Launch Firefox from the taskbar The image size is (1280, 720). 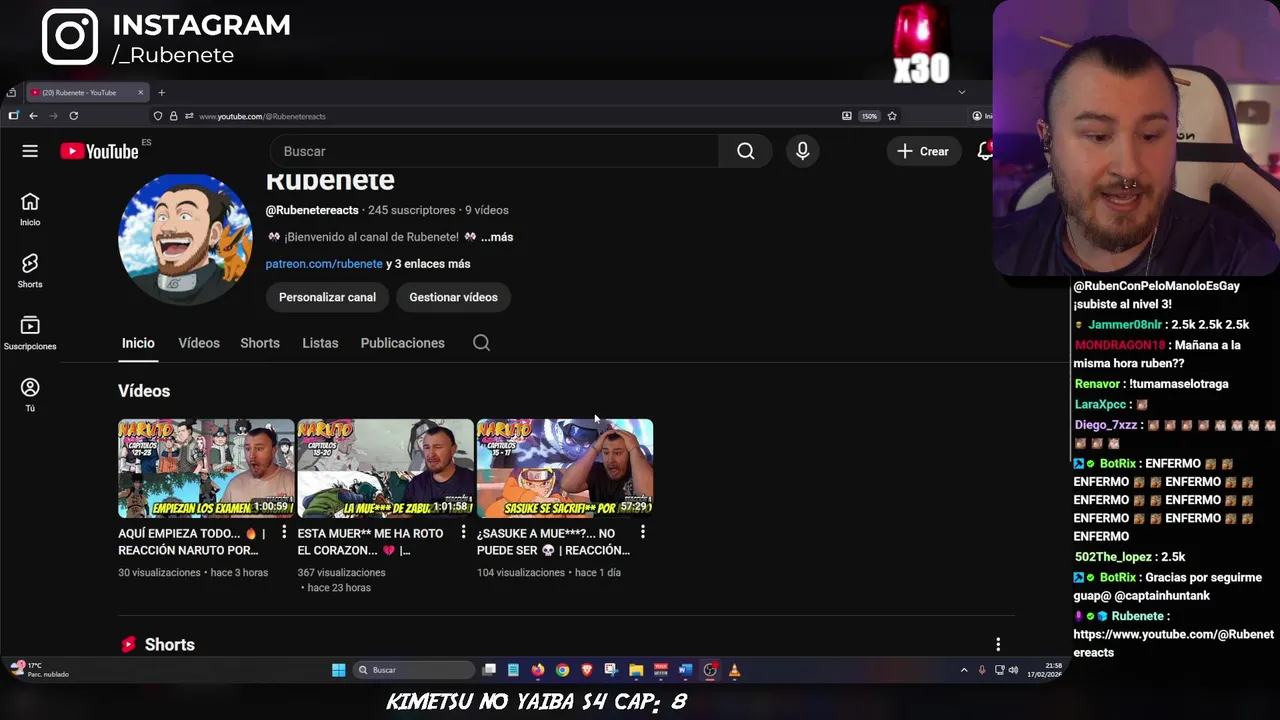coord(538,670)
